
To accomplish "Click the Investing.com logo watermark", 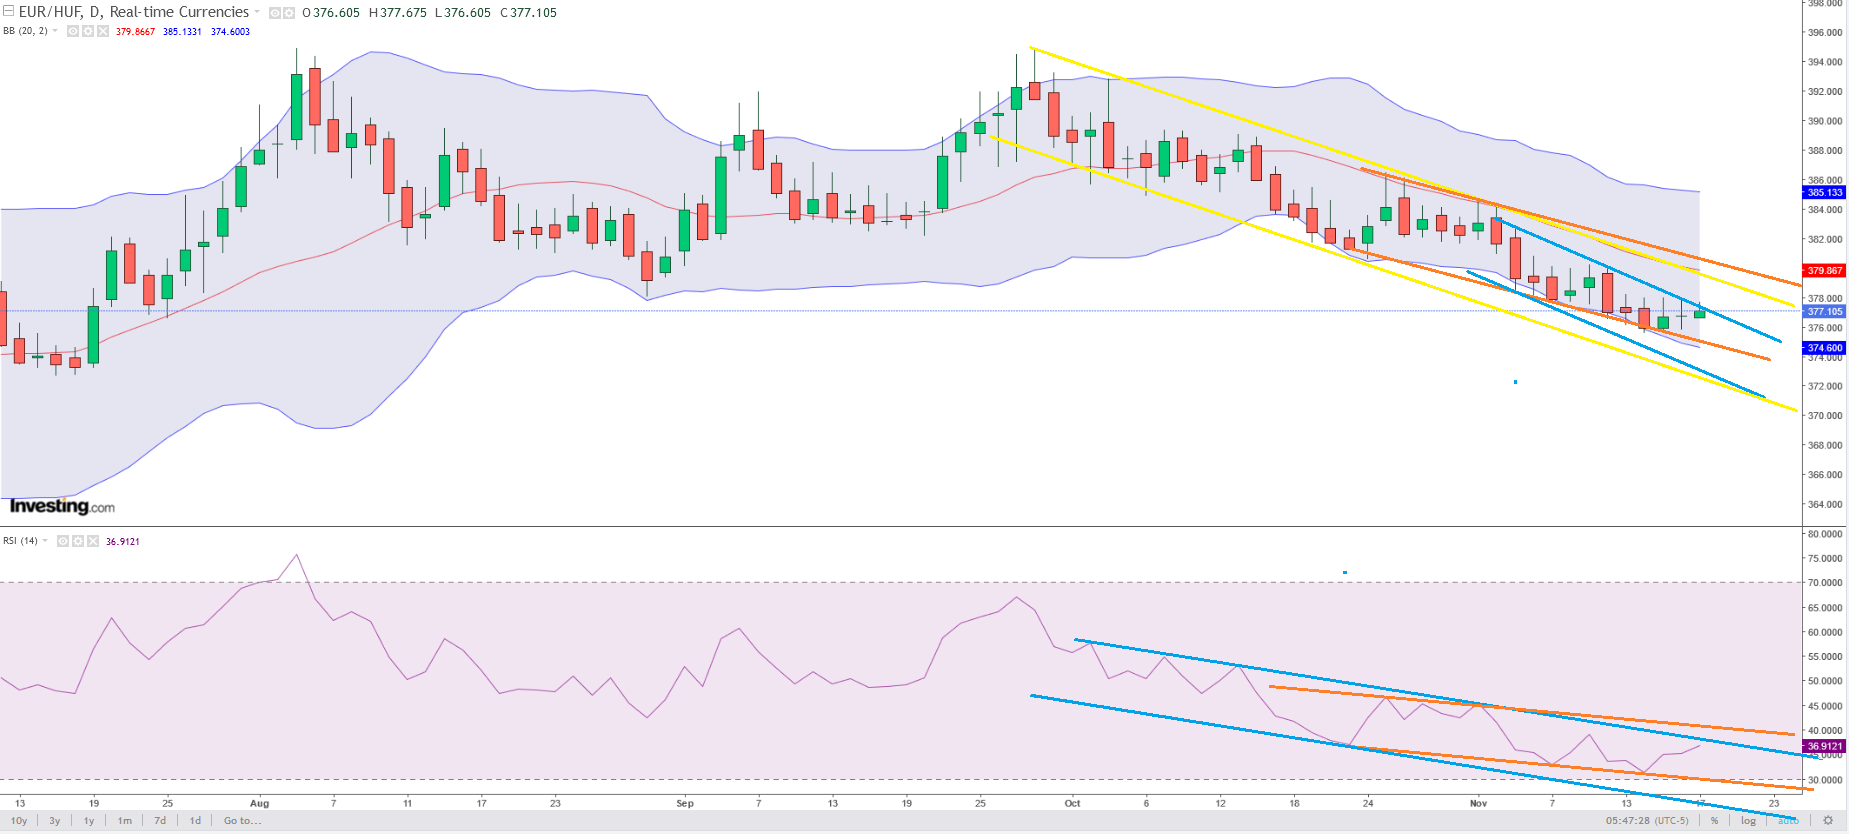I will (62, 506).
